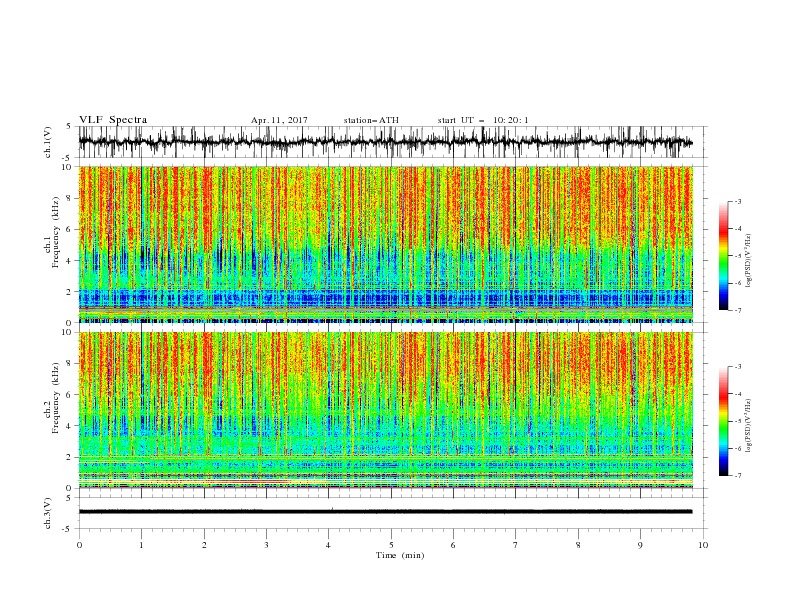
Task: Click time-axis tick label "3"
Action: pyautogui.click(x=266, y=545)
